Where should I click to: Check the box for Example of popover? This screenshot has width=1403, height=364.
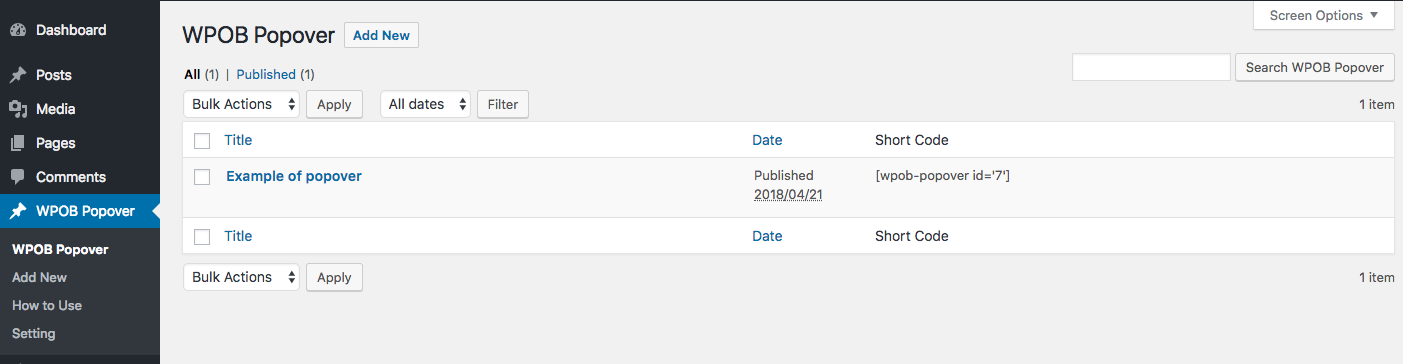202,177
